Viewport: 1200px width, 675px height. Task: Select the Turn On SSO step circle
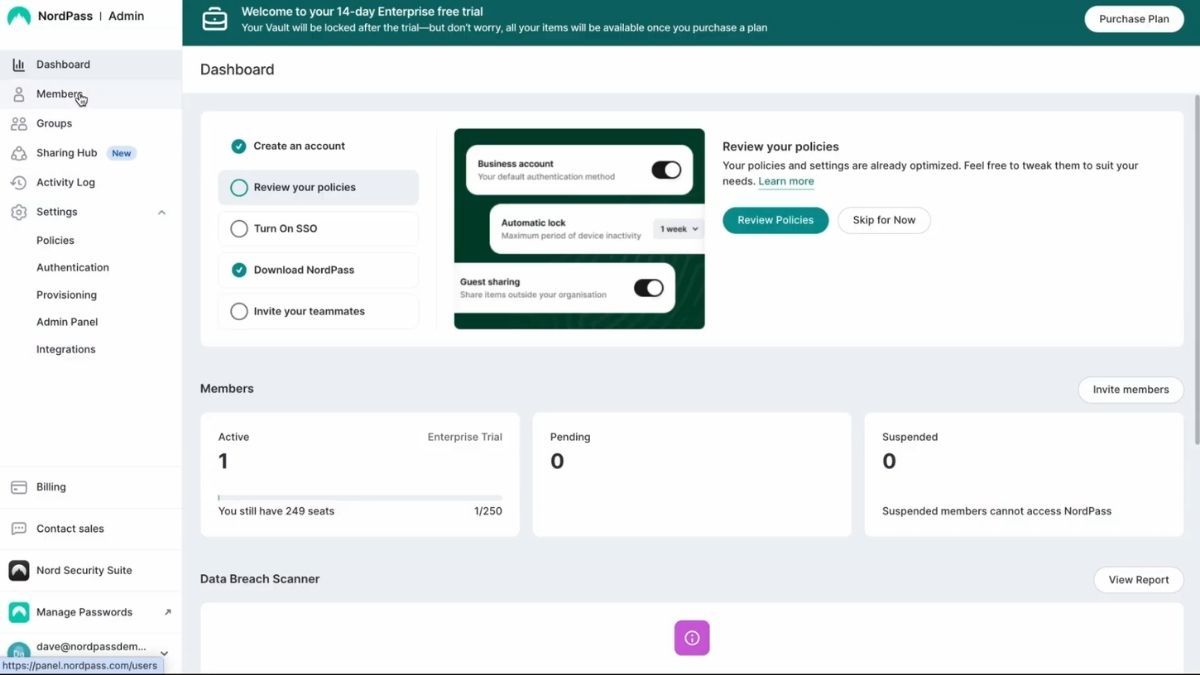pyautogui.click(x=239, y=229)
